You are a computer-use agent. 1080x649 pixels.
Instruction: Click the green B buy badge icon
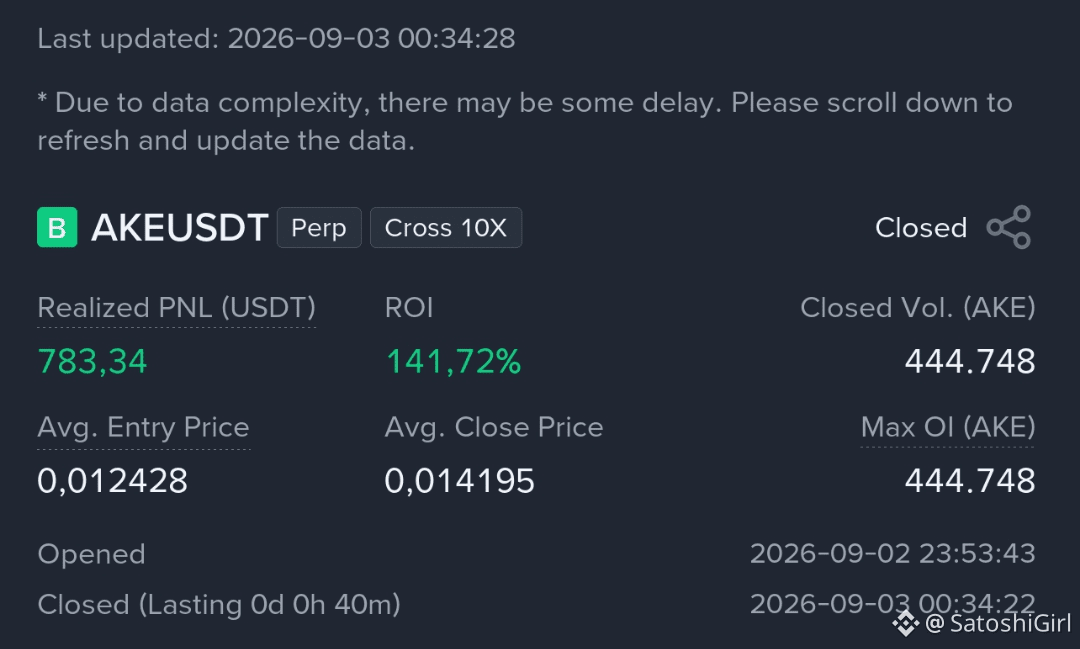[57, 227]
